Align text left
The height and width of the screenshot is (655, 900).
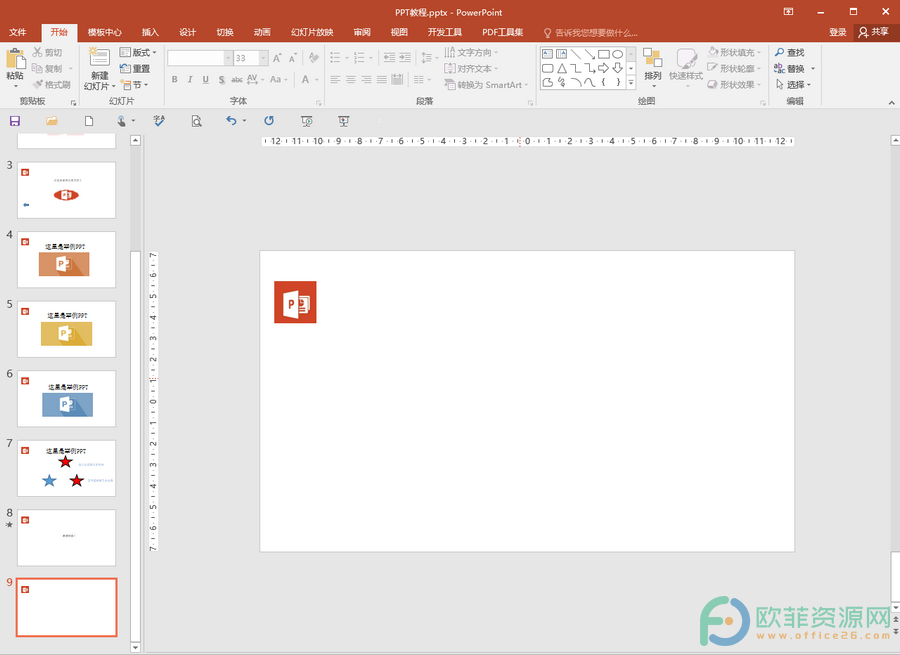335,80
